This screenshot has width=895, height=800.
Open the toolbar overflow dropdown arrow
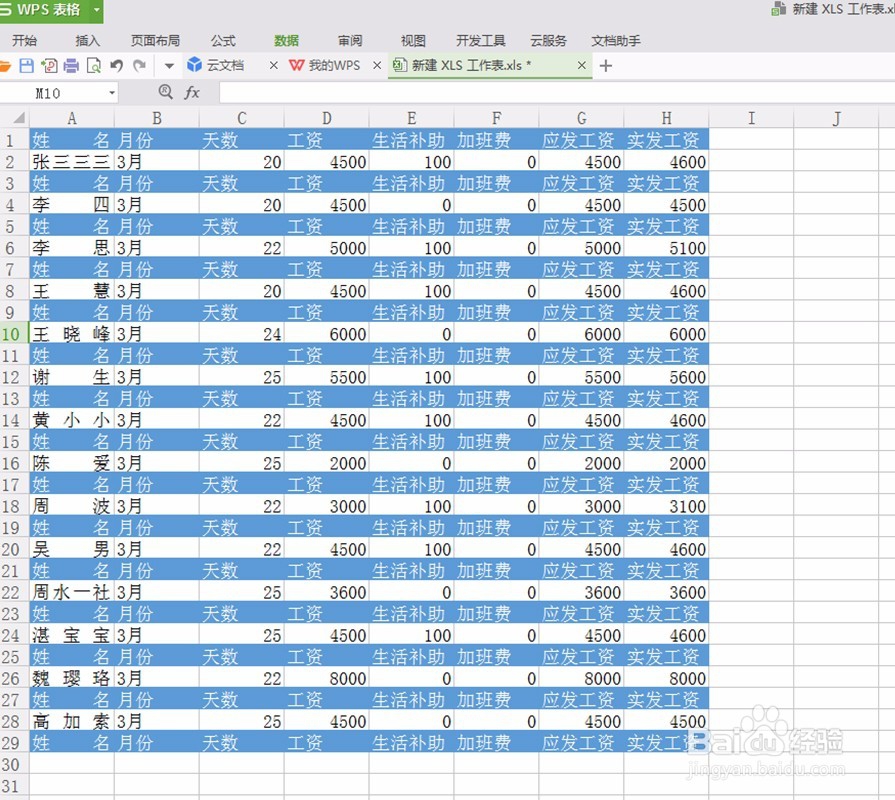click(169, 65)
